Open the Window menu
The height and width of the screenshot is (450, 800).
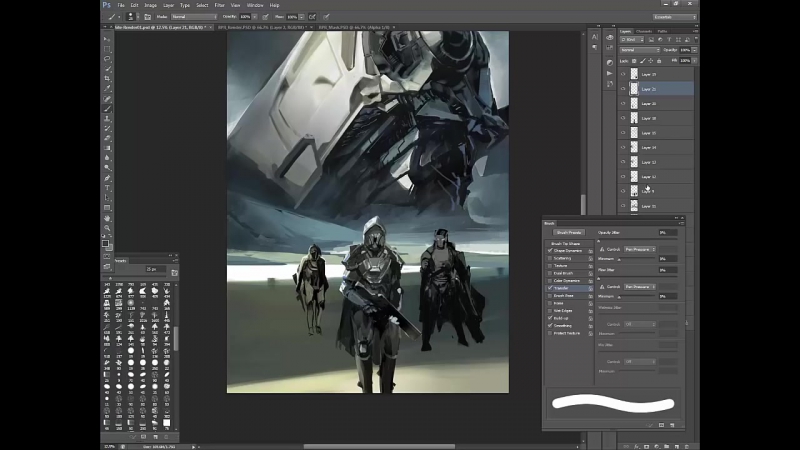pyautogui.click(x=255, y=5)
